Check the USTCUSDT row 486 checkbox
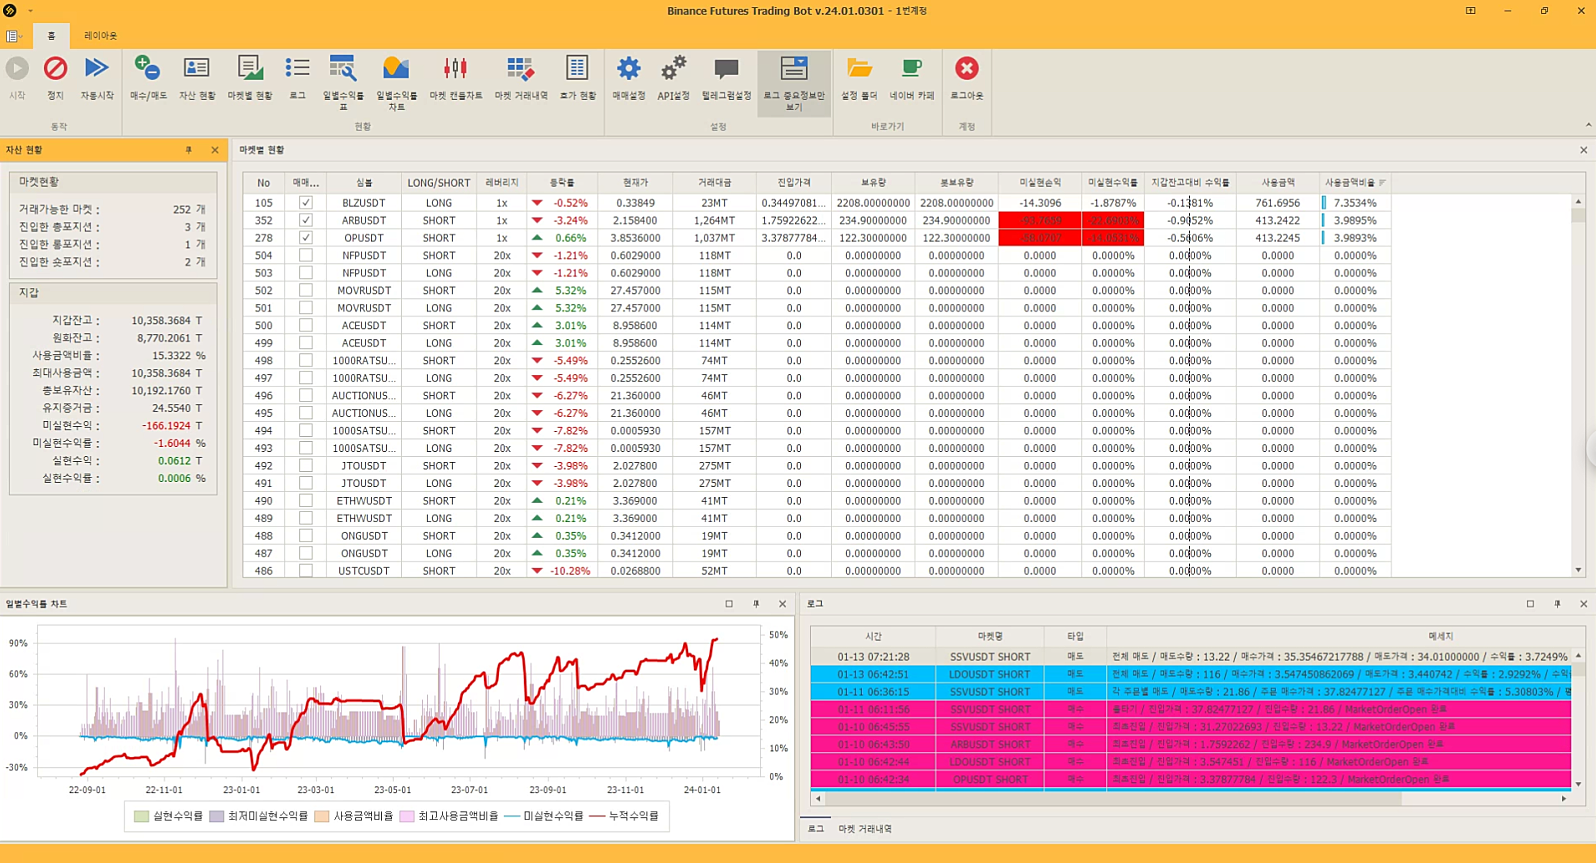Viewport: 1596px width, 863px height. coord(305,571)
